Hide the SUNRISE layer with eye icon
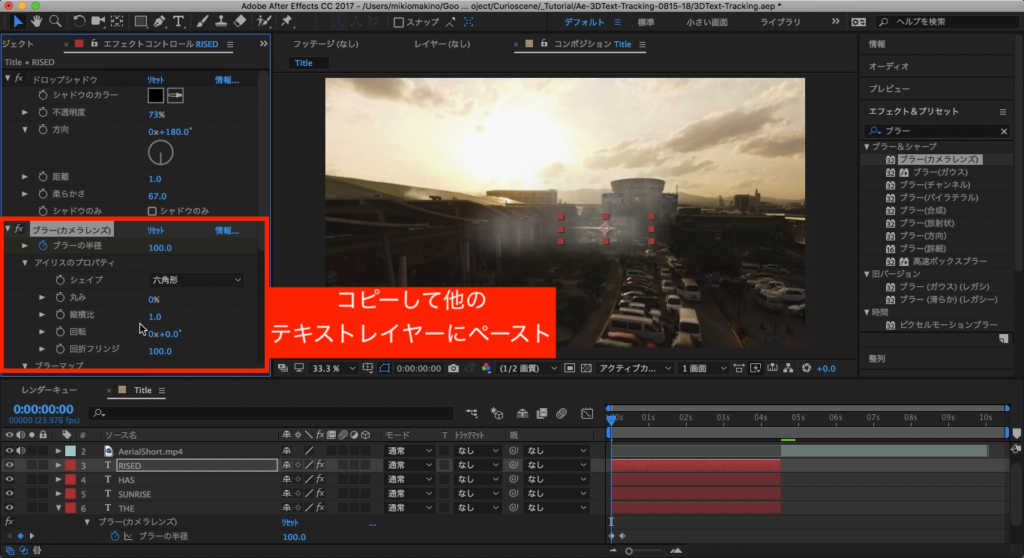 [9, 494]
